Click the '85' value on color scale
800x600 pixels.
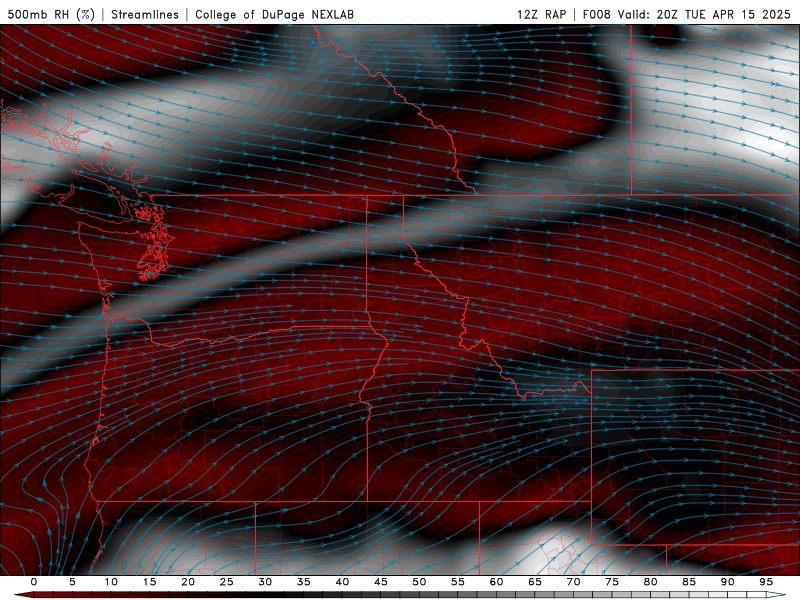coord(689,582)
